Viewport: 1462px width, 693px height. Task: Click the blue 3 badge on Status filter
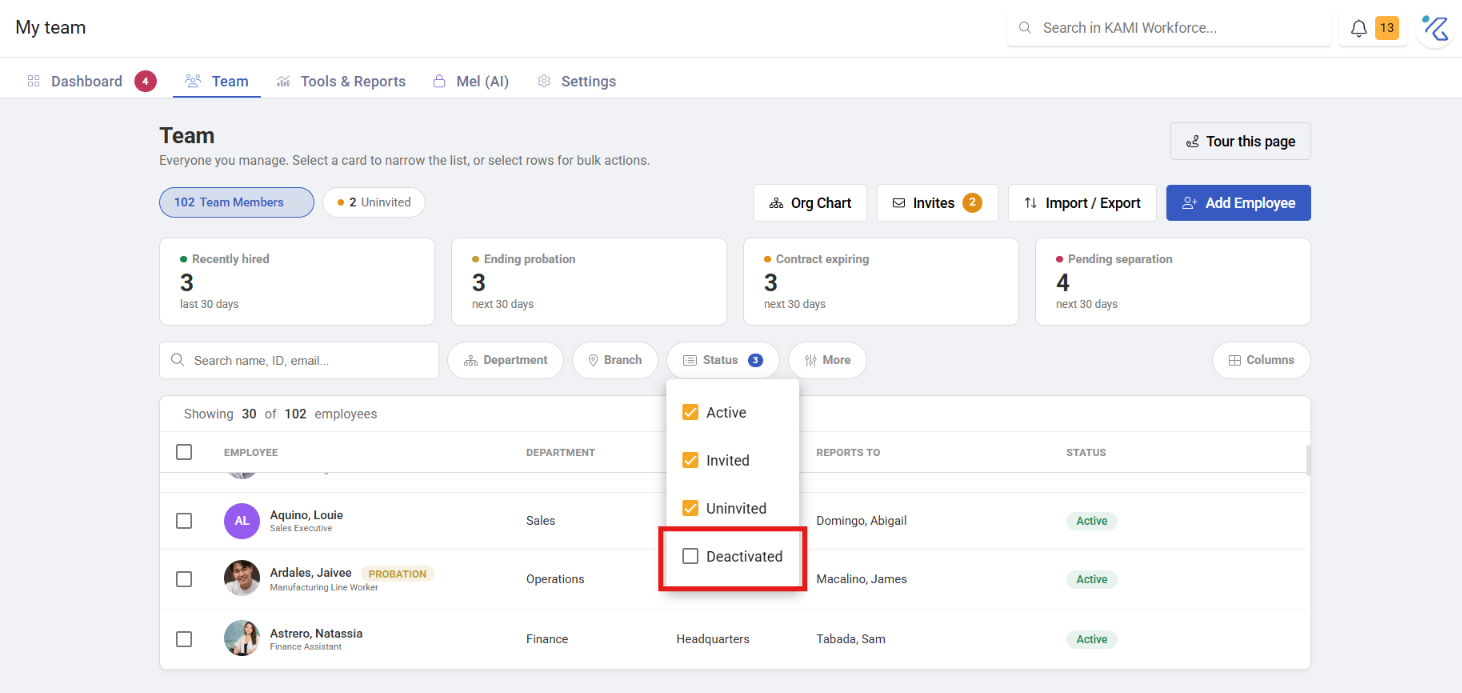(755, 360)
